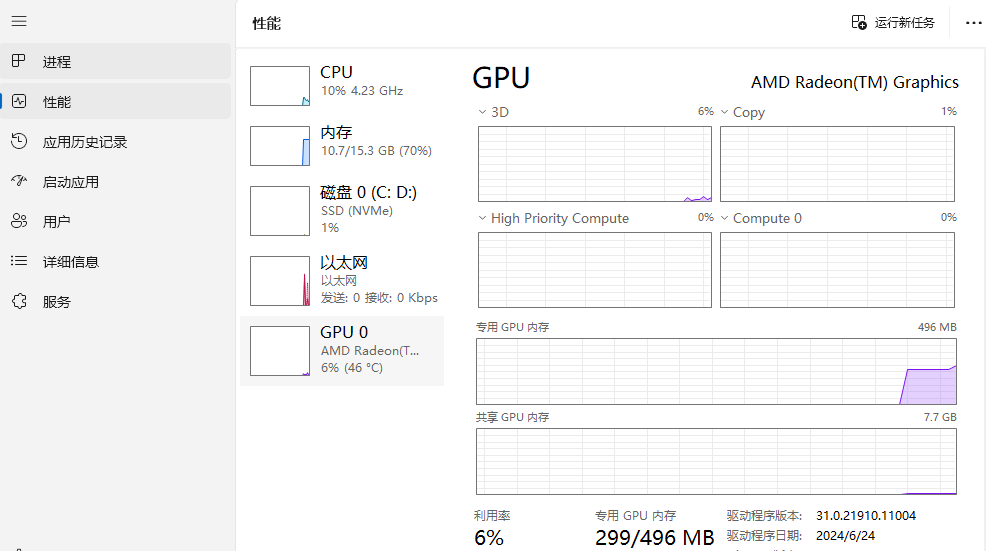
Task: Click the 以太网 mini graph thumbnail
Action: click(x=280, y=281)
